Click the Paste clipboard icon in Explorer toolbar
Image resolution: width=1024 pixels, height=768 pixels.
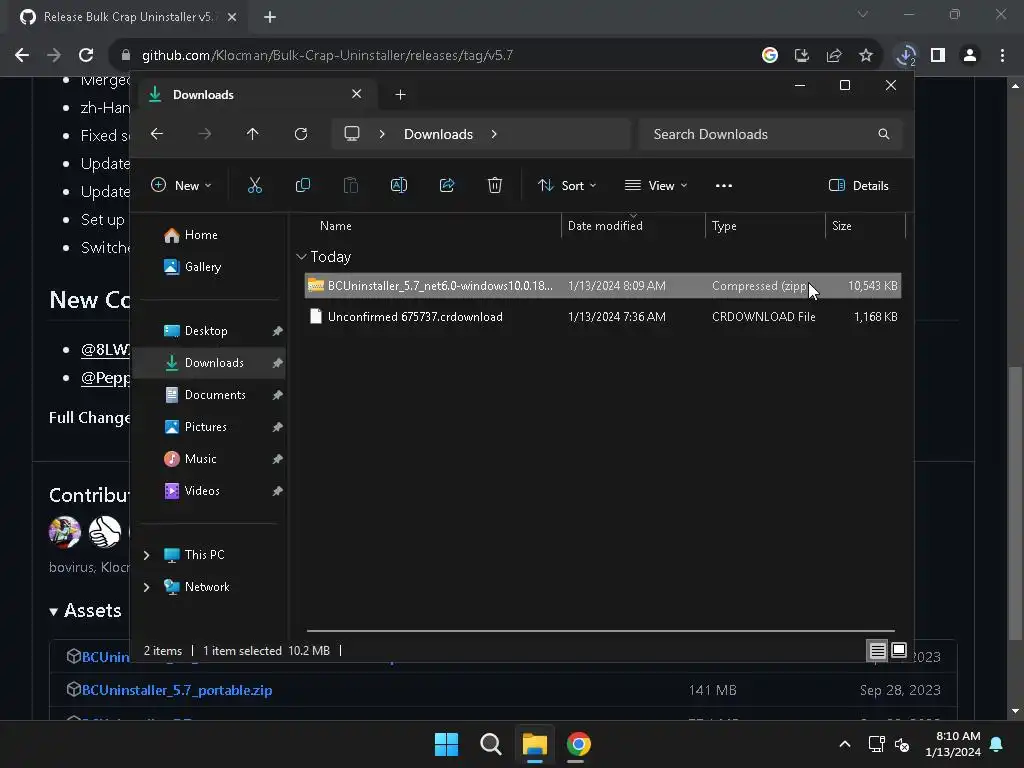351,185
